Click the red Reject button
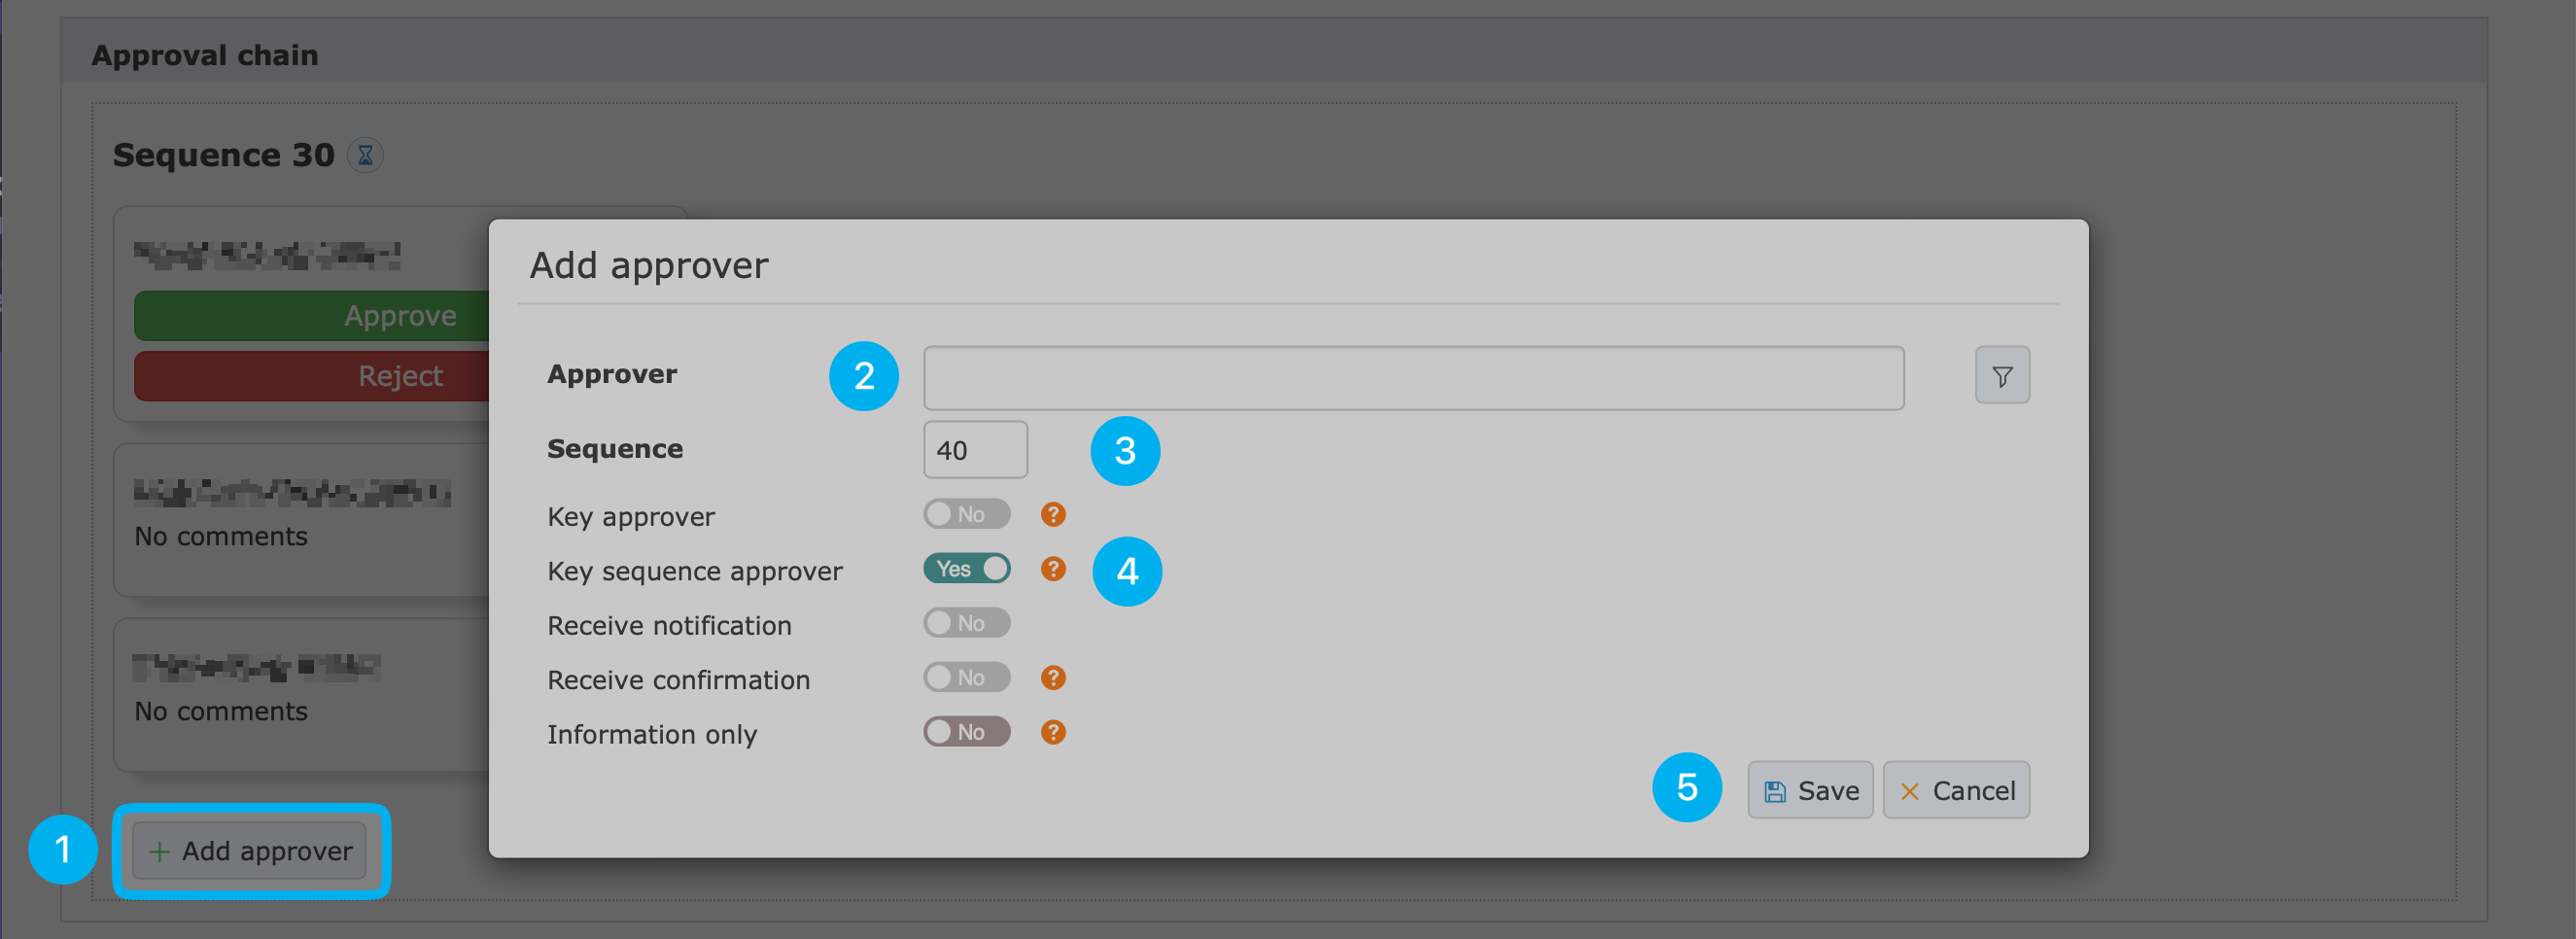Image resolution: width=2576 pixels, height=939 pixels. click(x=312, y=376)
